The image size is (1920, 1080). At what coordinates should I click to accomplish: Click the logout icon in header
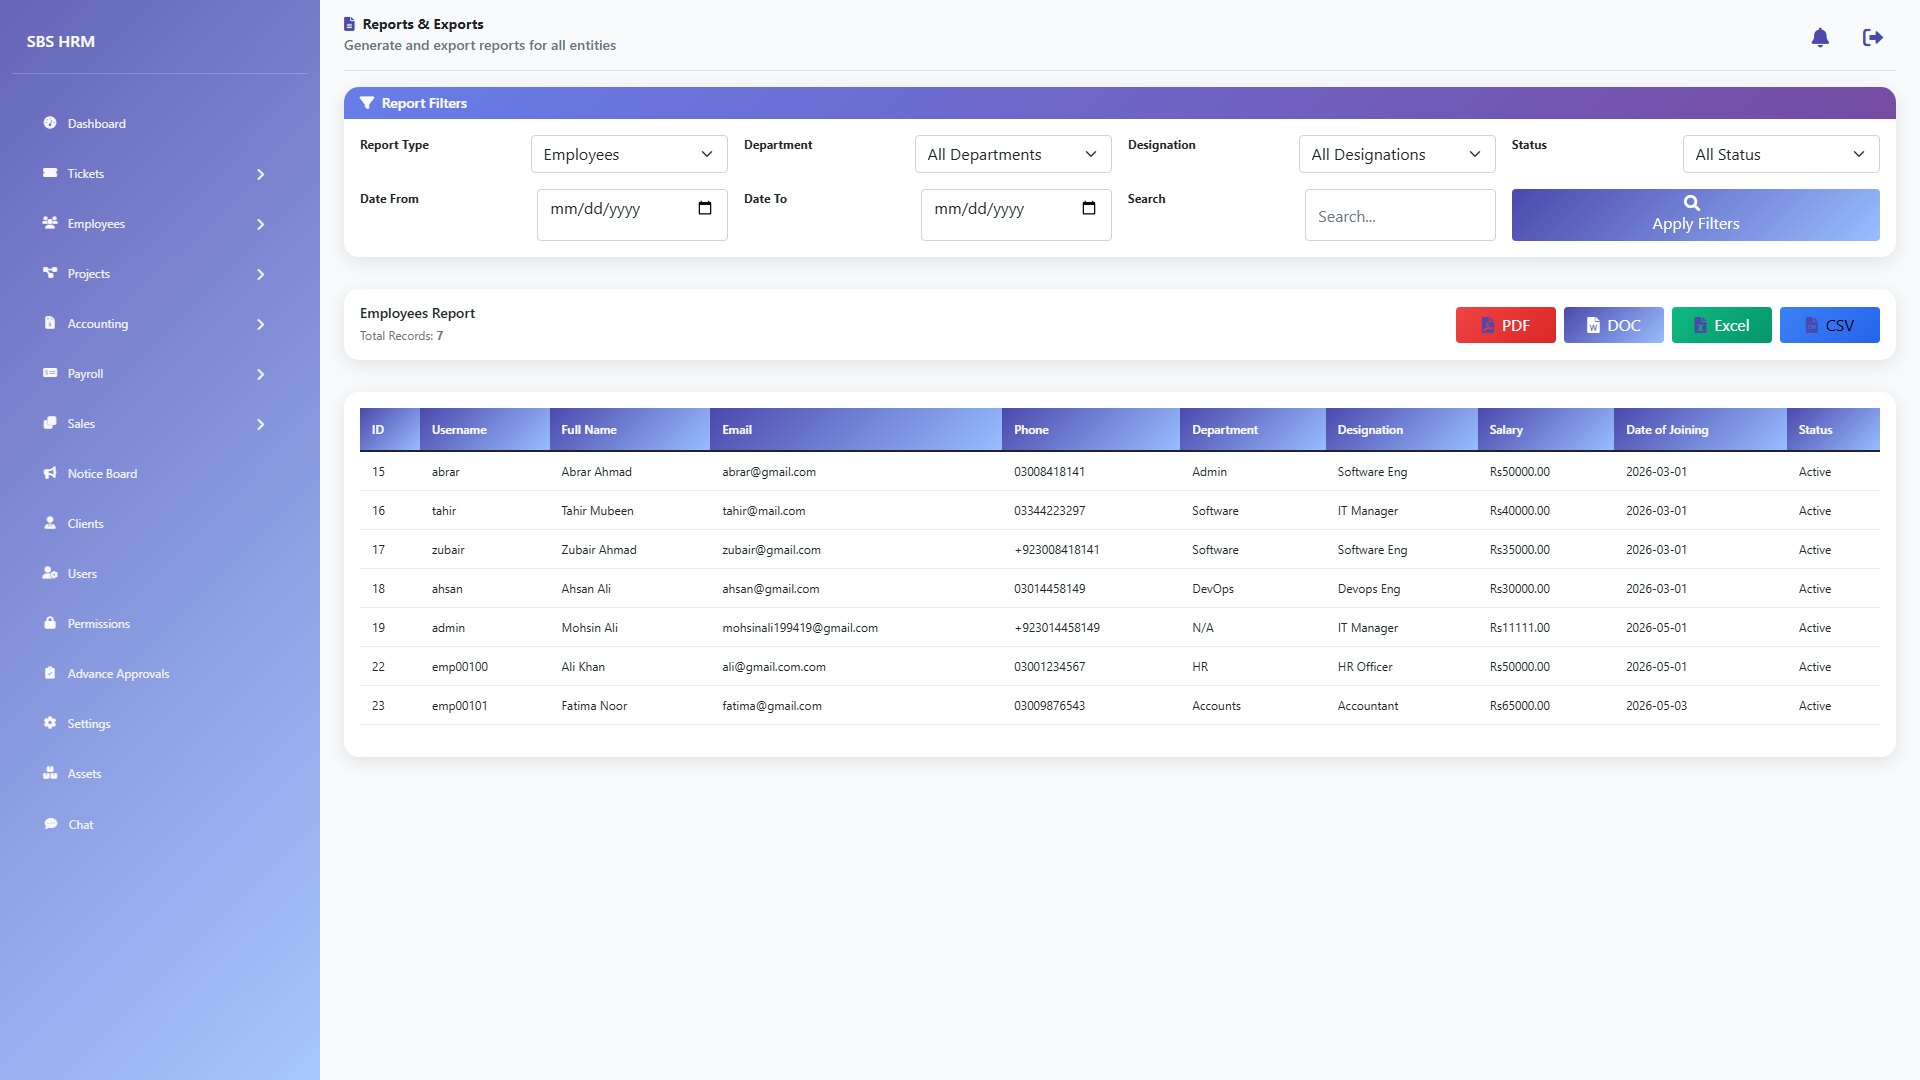click(x=1873, y=38)
